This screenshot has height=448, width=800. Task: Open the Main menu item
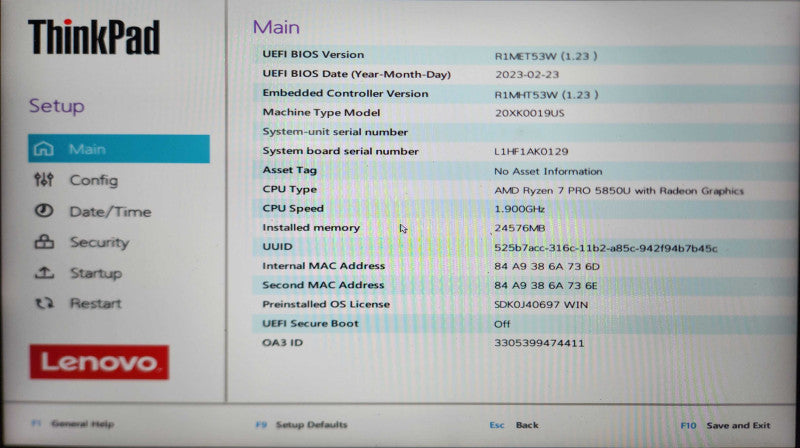(x=119, y=149)
